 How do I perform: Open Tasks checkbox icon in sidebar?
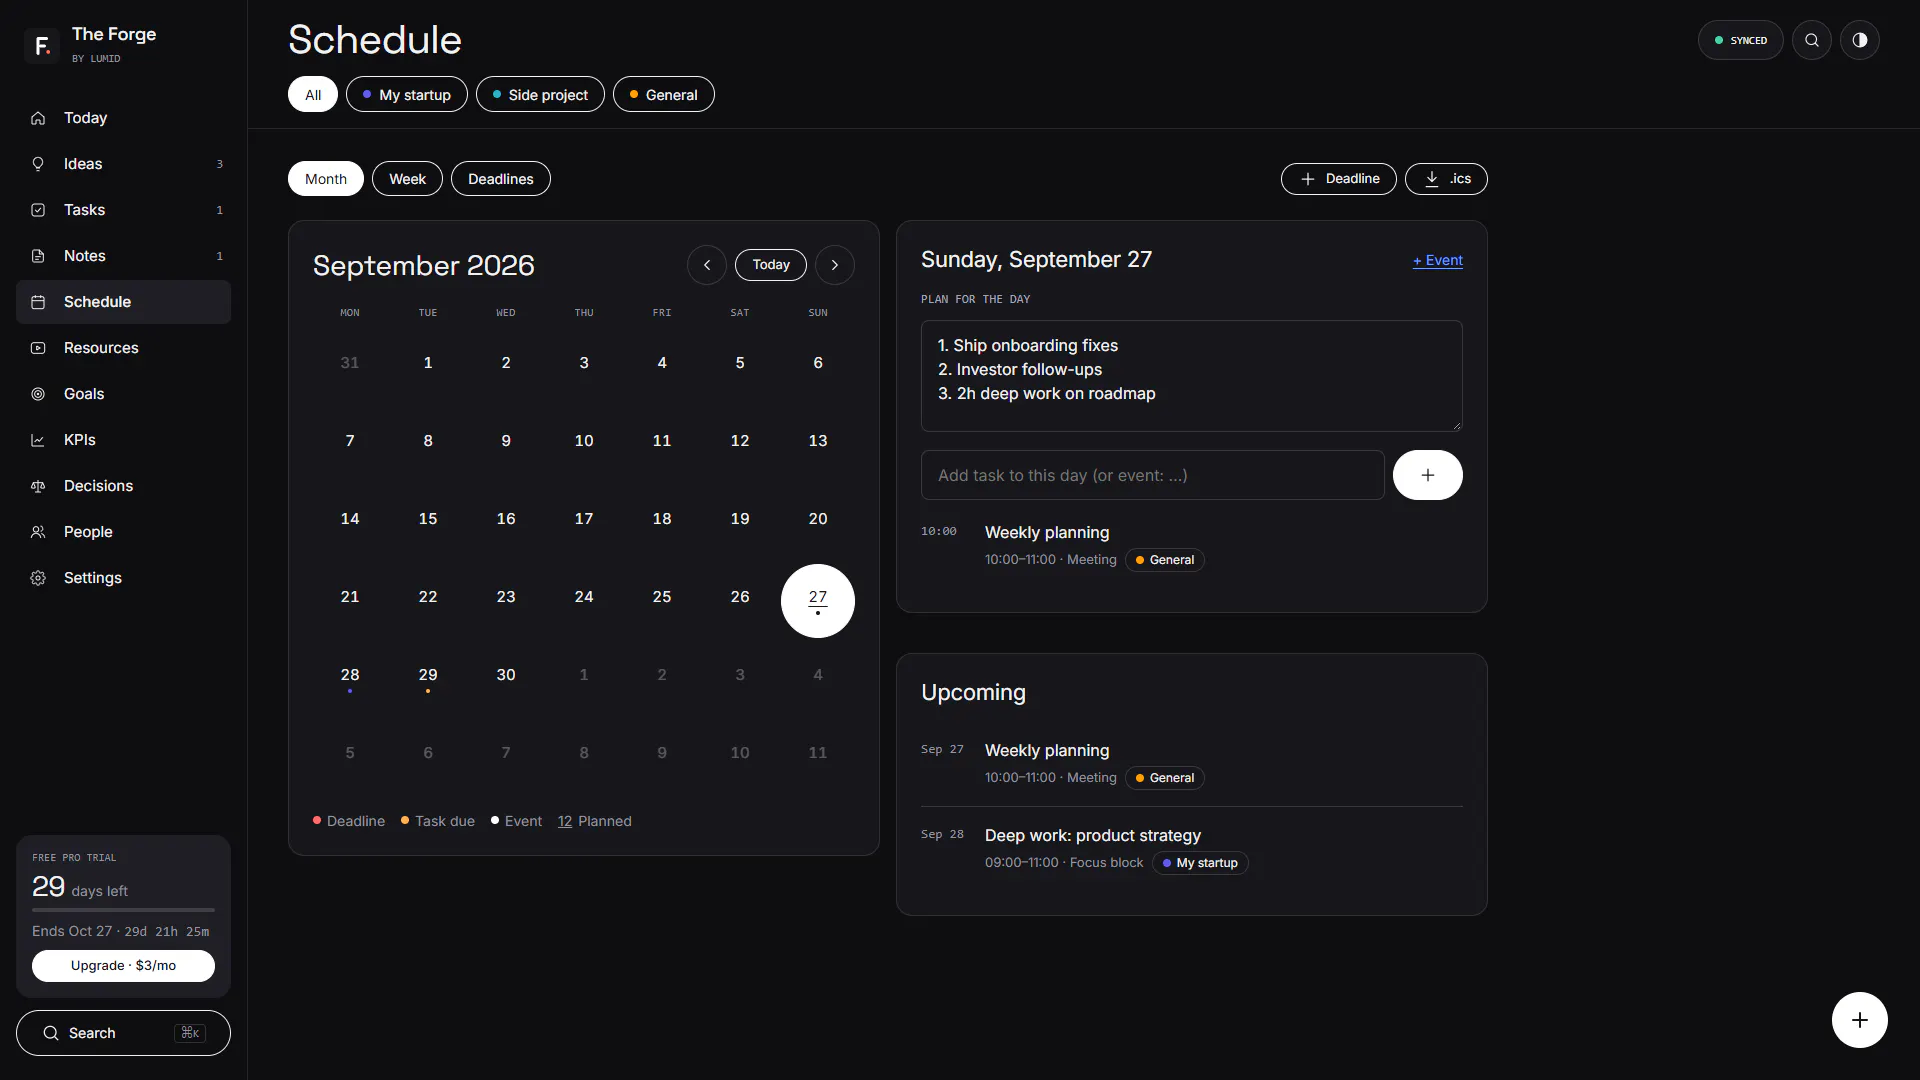coord(38,210)
